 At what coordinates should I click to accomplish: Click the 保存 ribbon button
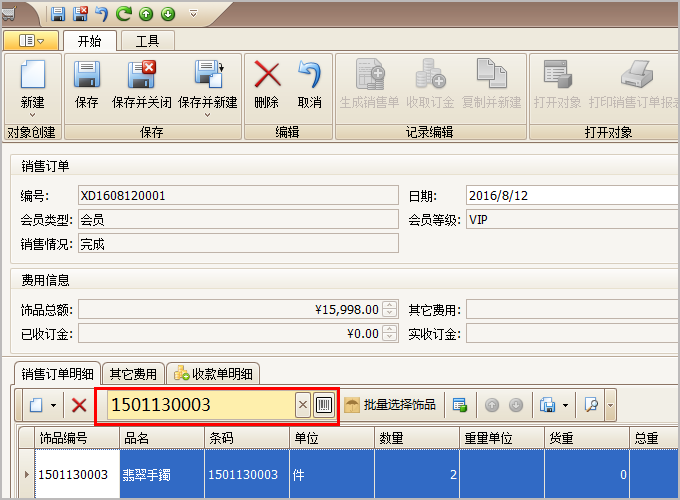[87, 85]
